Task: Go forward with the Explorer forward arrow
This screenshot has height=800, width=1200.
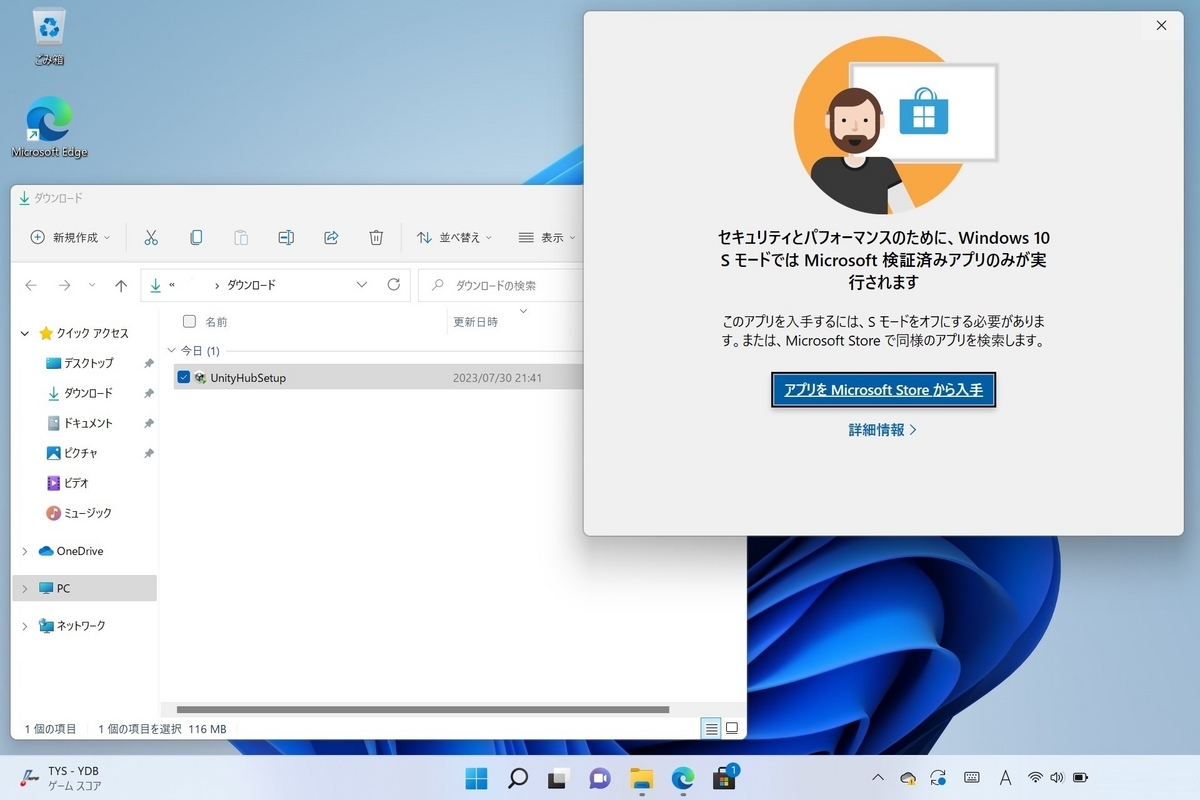Action: click(x=65, y=285)
